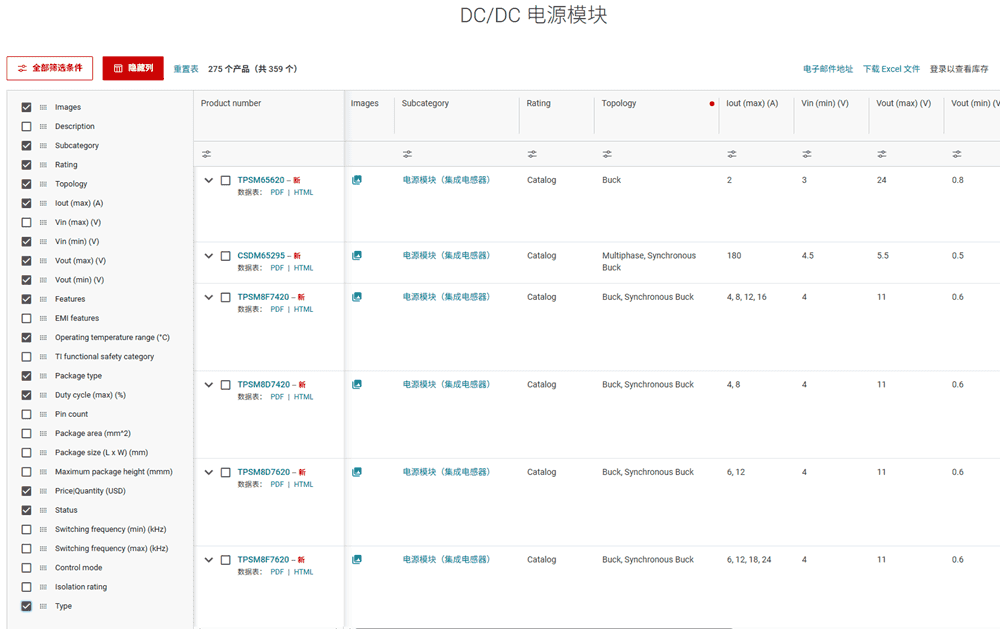
Task: Select the TPSM8D7420 row checkbox
Action: (225, 385)
